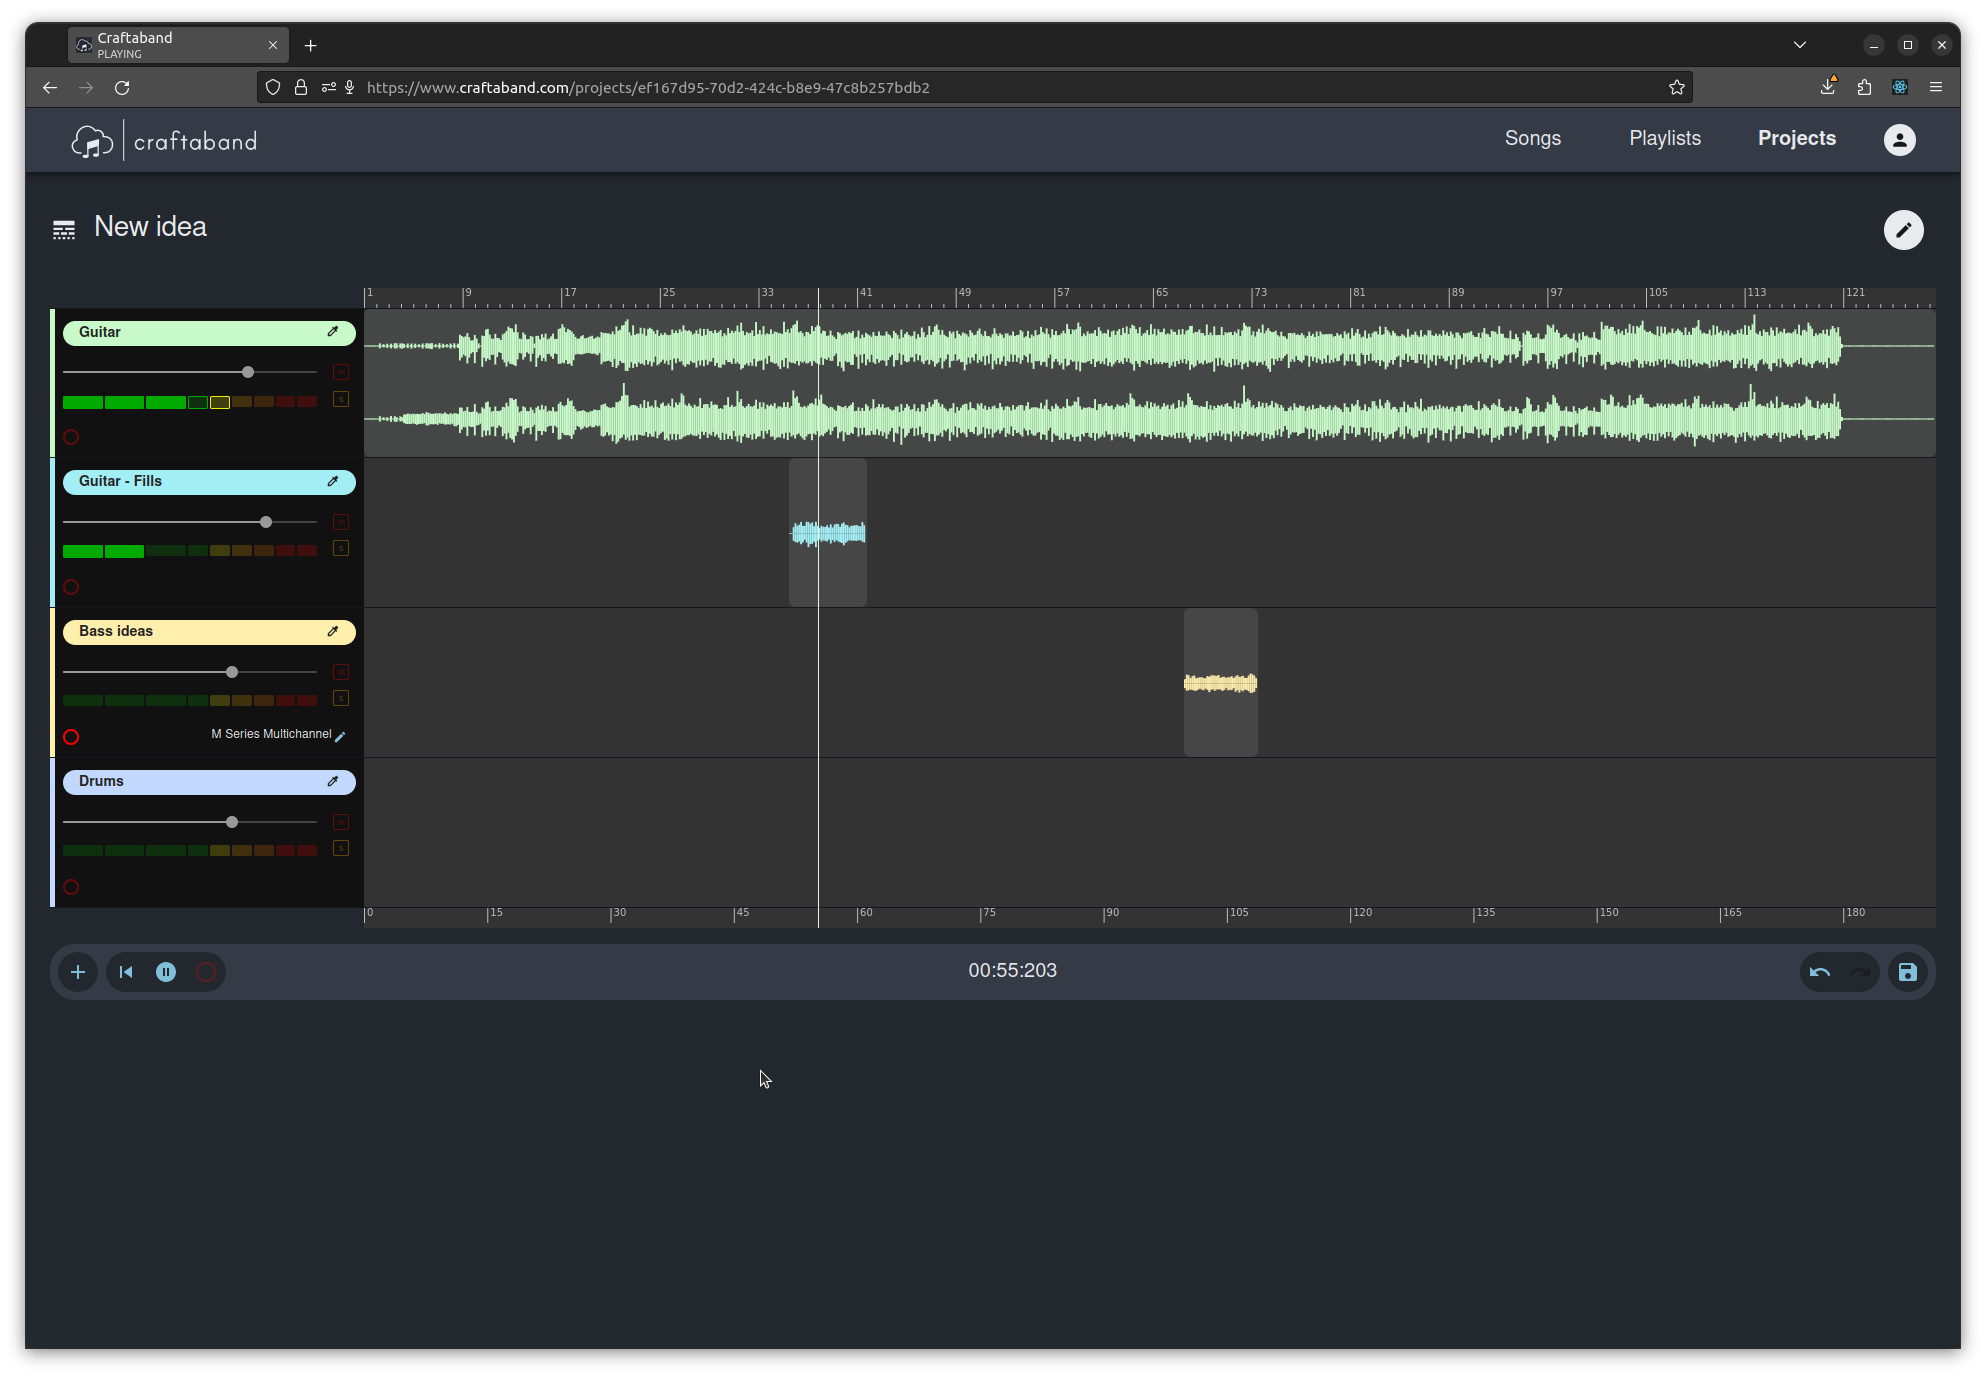This screenshot has width=1986, height=1377.
Task: Show site security lock information
Action: pyautogui.click(x=301, y=88)
